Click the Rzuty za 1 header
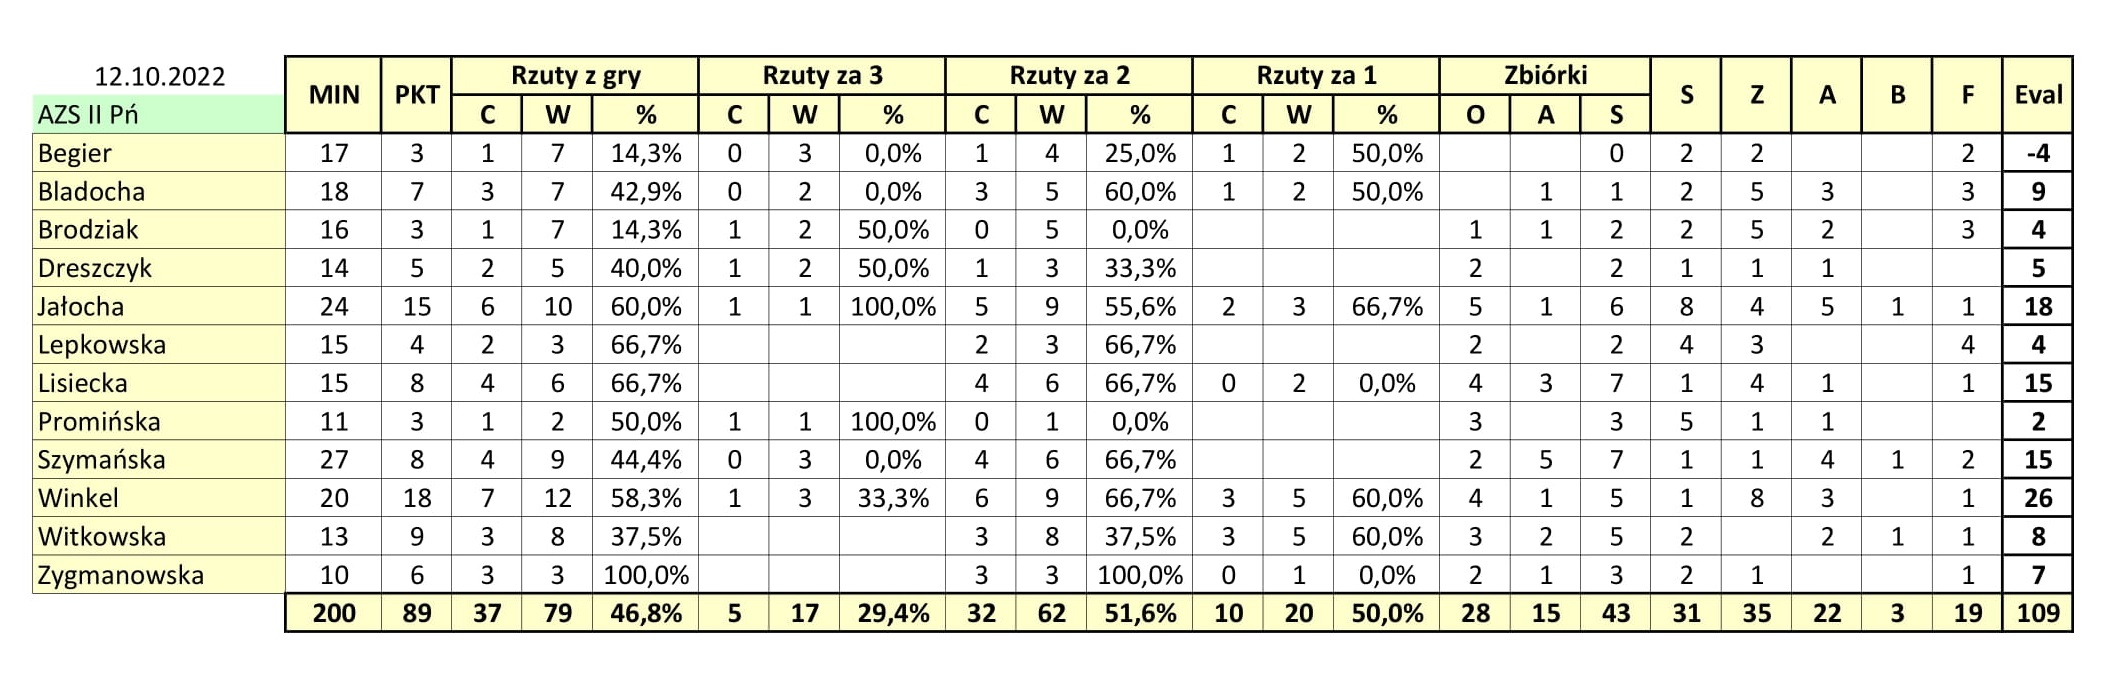 tap(1316, 76)
